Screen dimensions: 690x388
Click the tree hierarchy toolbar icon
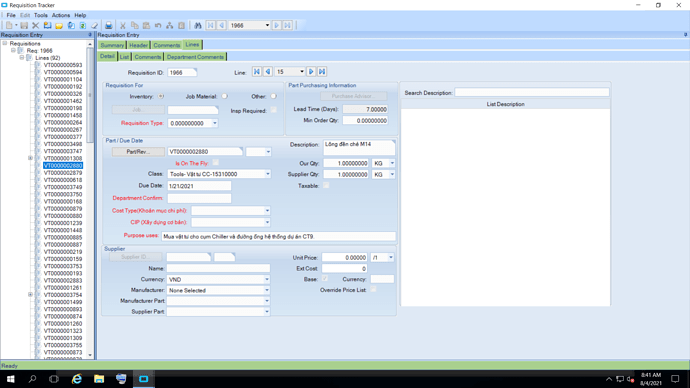pos(169,26)
